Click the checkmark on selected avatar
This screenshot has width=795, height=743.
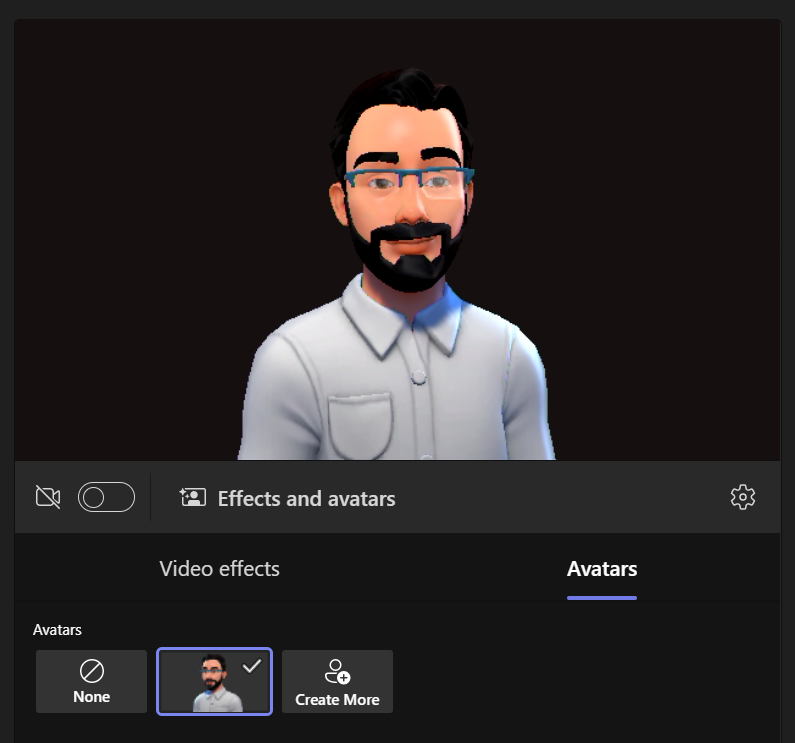click(252, 666)
